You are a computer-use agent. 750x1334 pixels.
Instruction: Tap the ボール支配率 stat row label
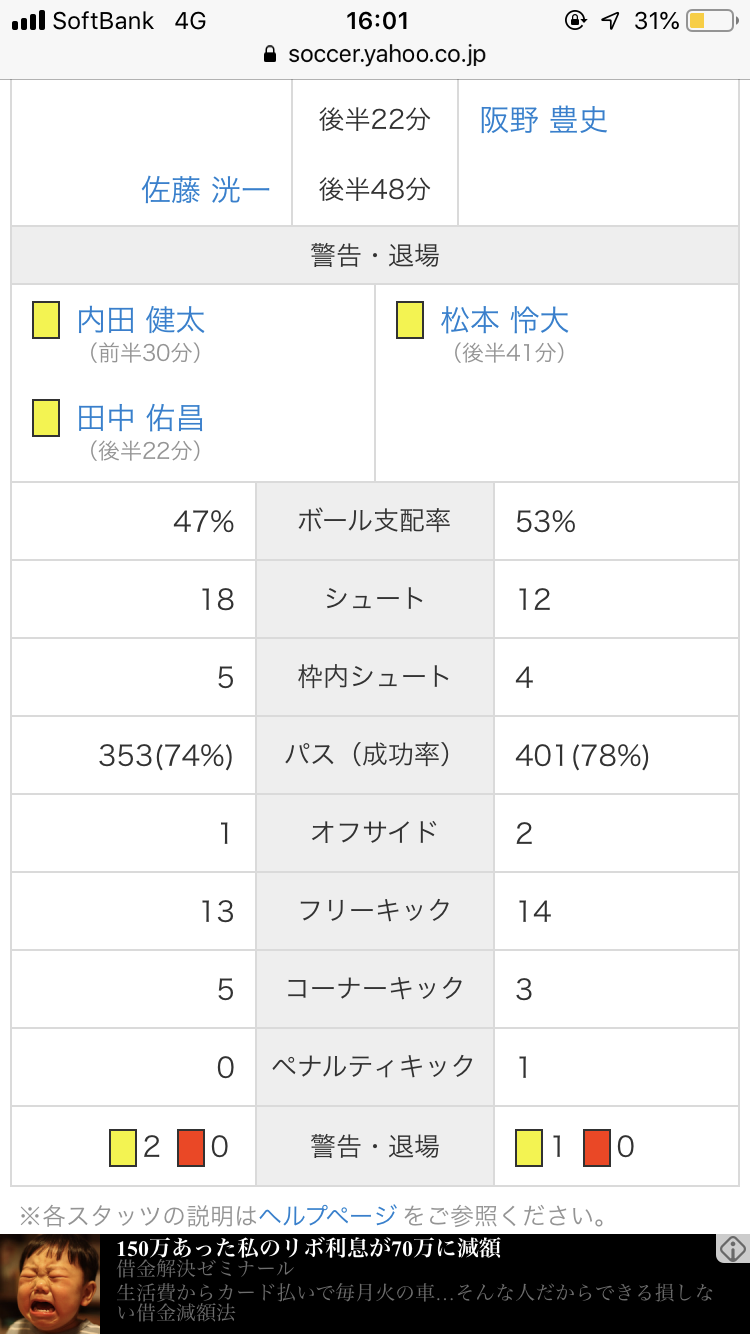(x=375, y=521)
